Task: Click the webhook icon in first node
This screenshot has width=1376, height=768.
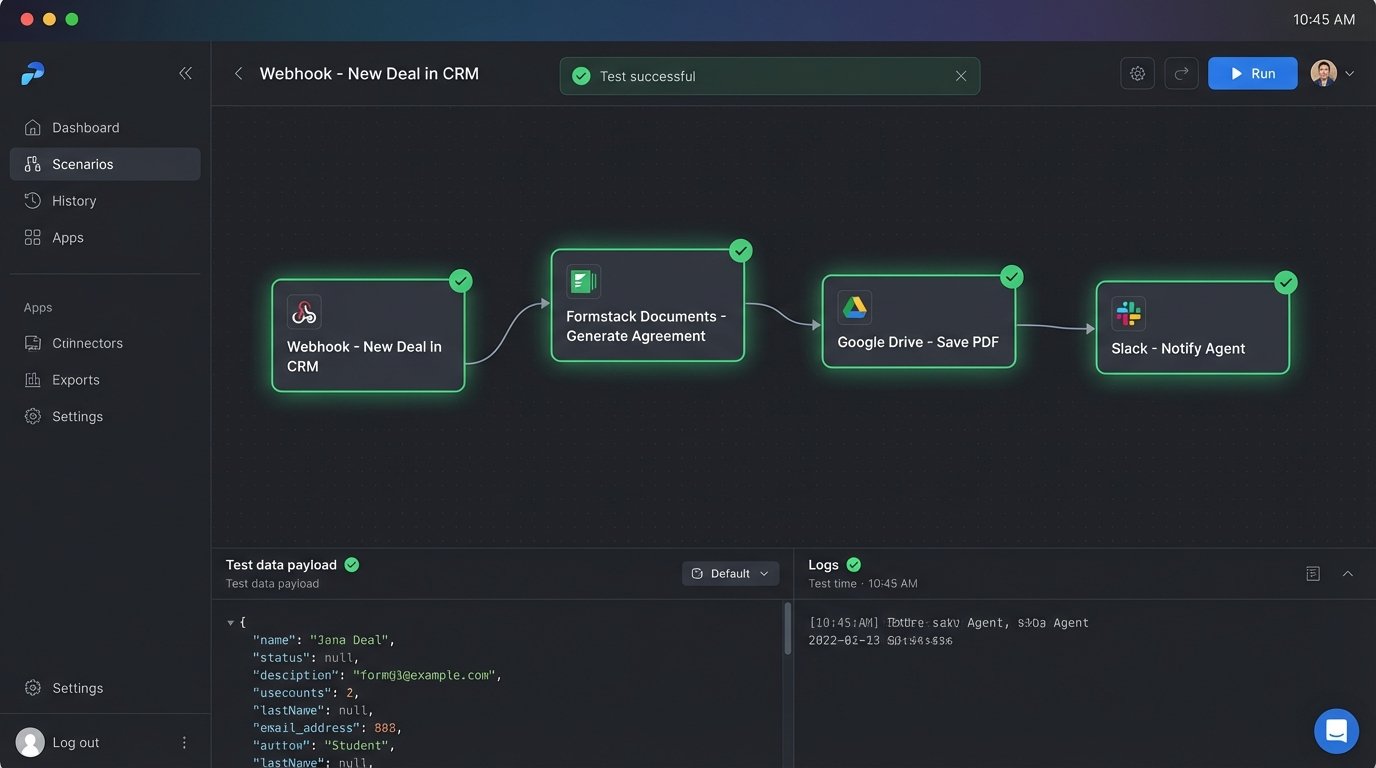Action: point(304,312)
